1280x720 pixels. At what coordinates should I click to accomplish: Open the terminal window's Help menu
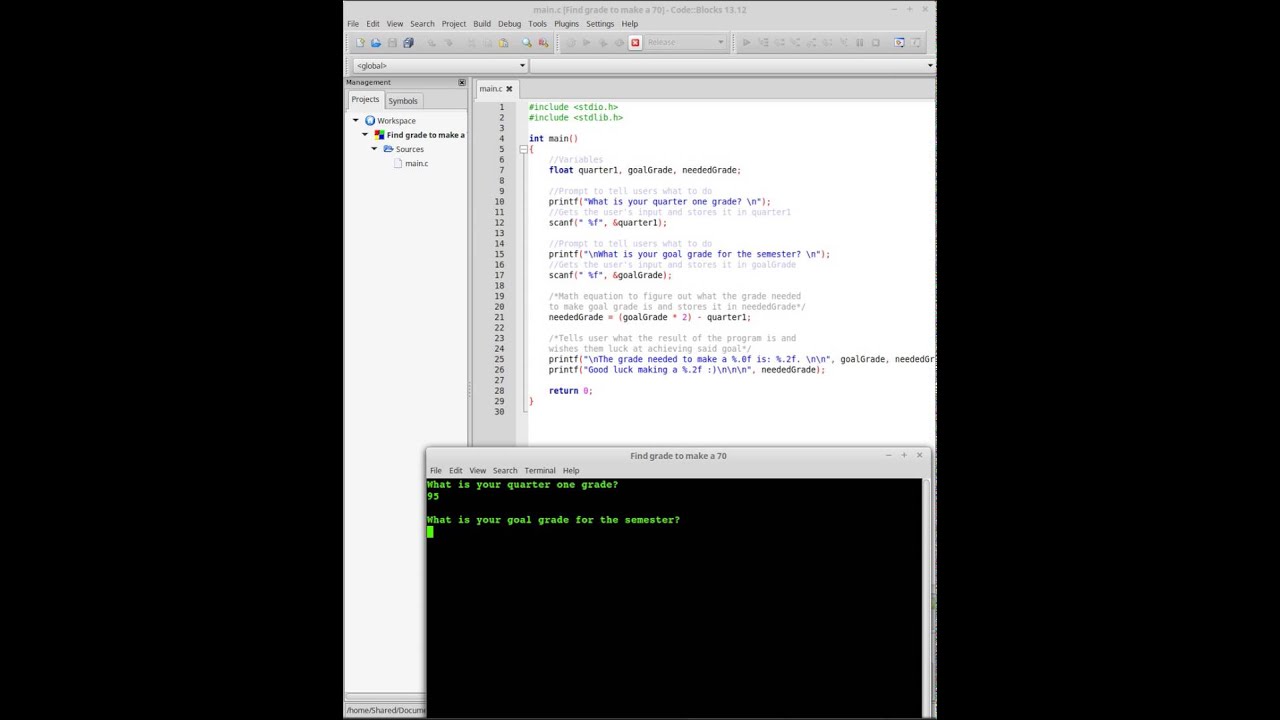pos(571,470)
